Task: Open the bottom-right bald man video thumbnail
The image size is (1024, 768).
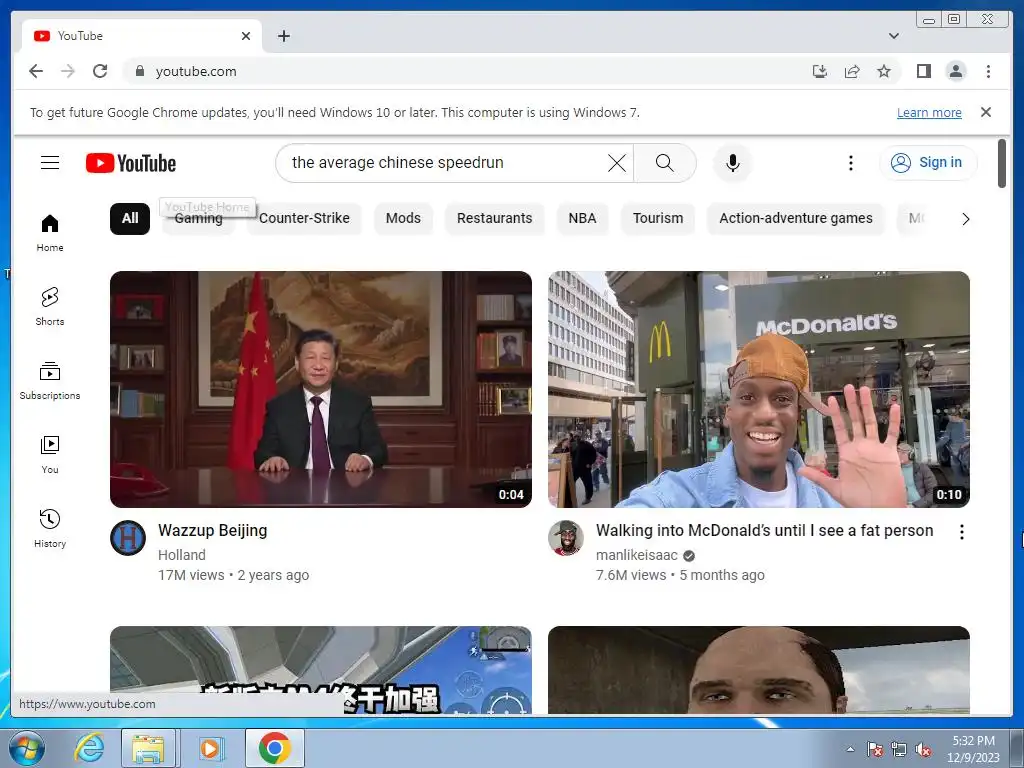Action: [x=759, y=670]
